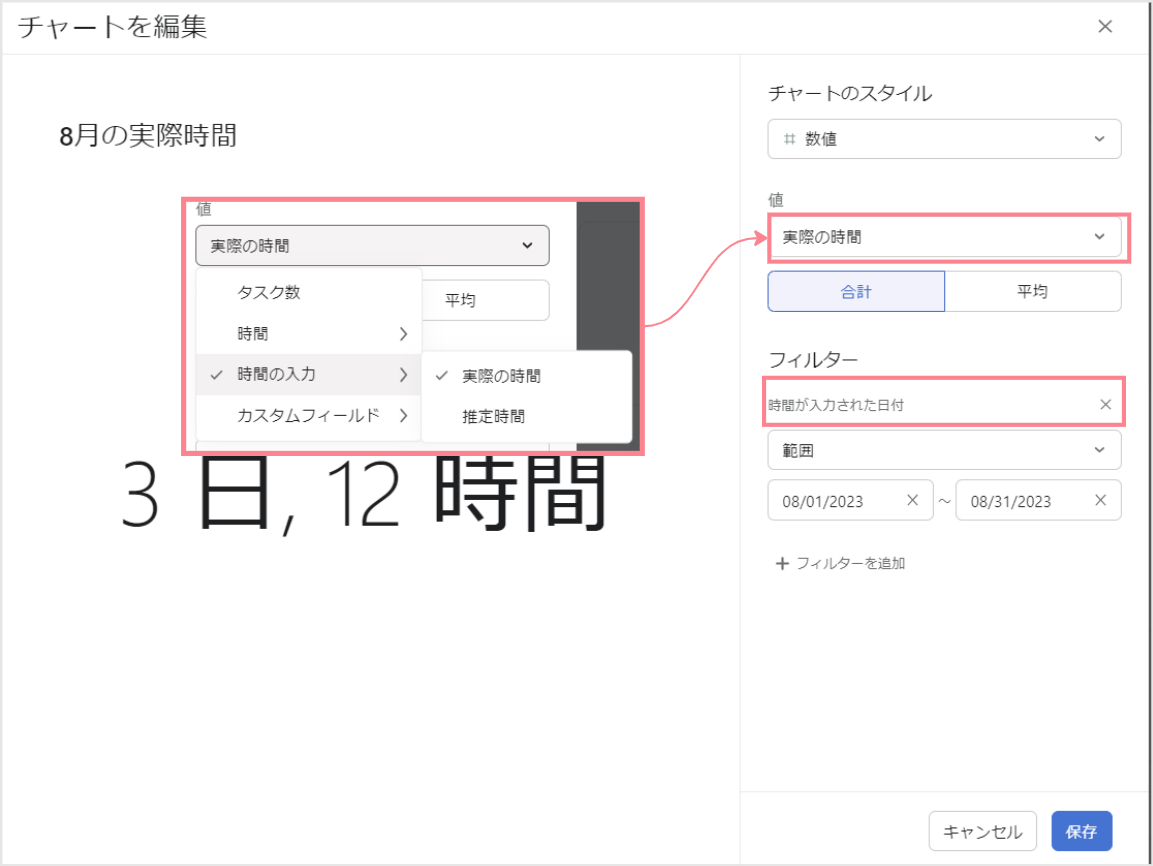Open the 範囲 dropdown
Viewport: 1153px width, 866px height.
coord(944,450)
